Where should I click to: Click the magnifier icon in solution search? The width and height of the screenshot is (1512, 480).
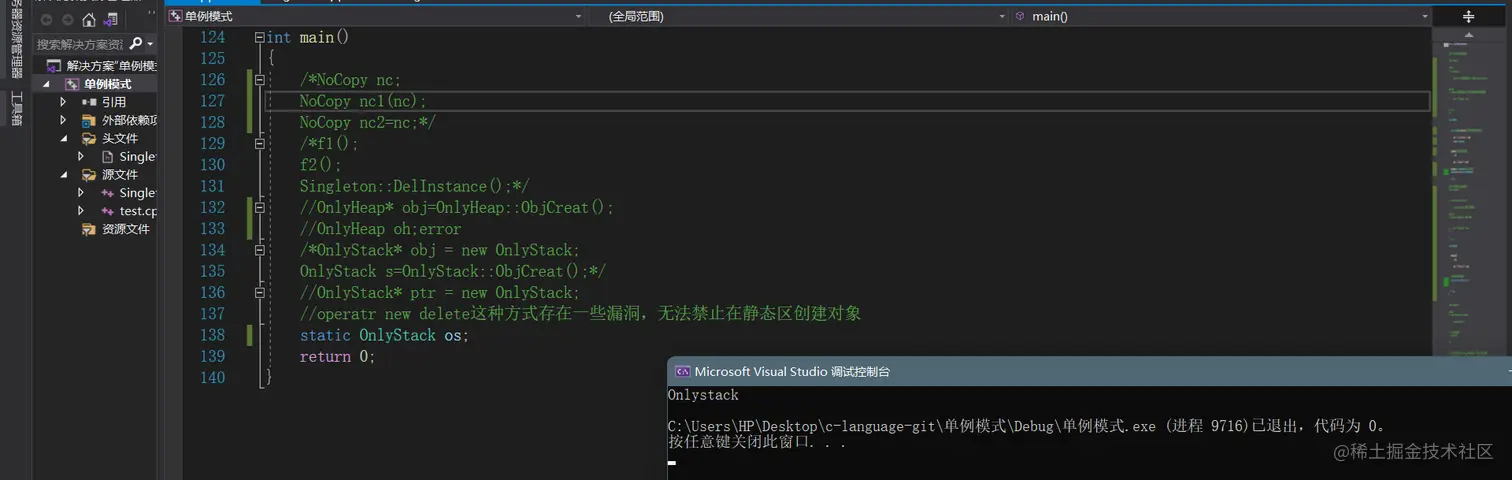tap(135, 44)
